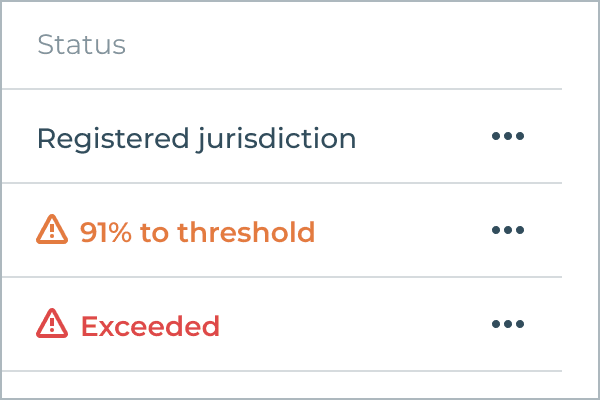
Task: Click the 91% to threshold status label
Action: pyautogui.click(x=197, y=232)
